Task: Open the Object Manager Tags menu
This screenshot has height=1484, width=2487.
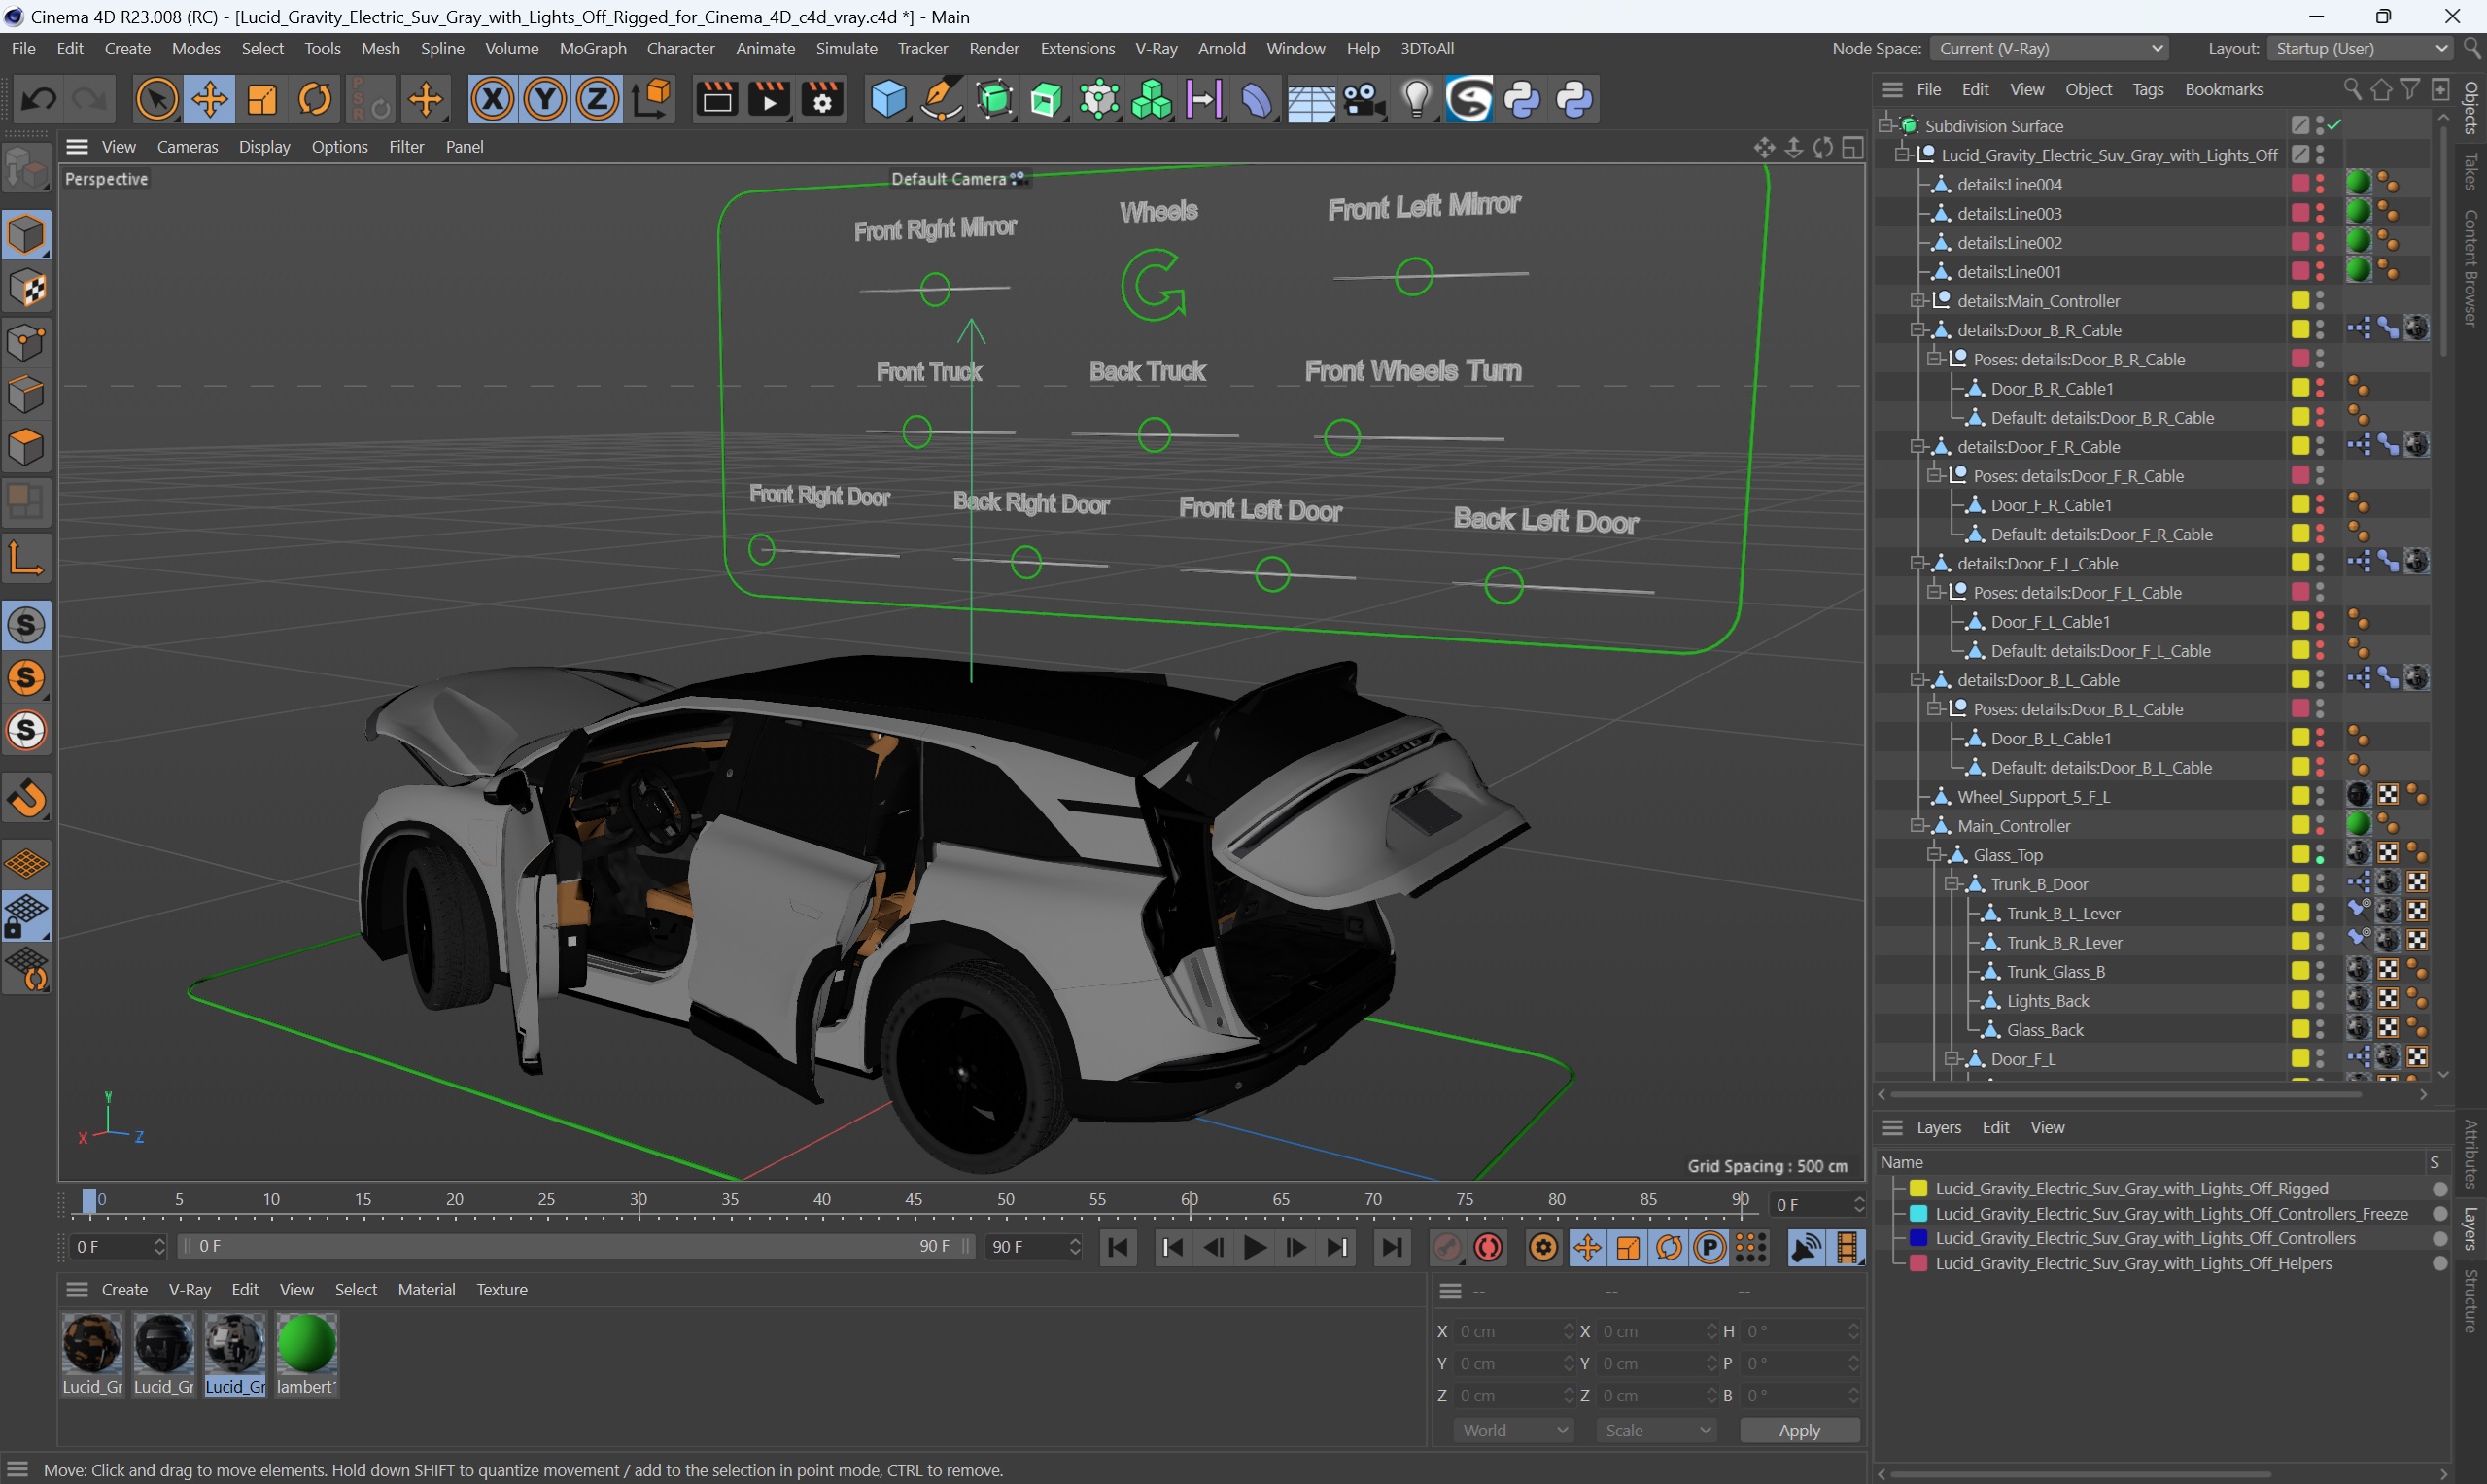Action: point(2147,90)
